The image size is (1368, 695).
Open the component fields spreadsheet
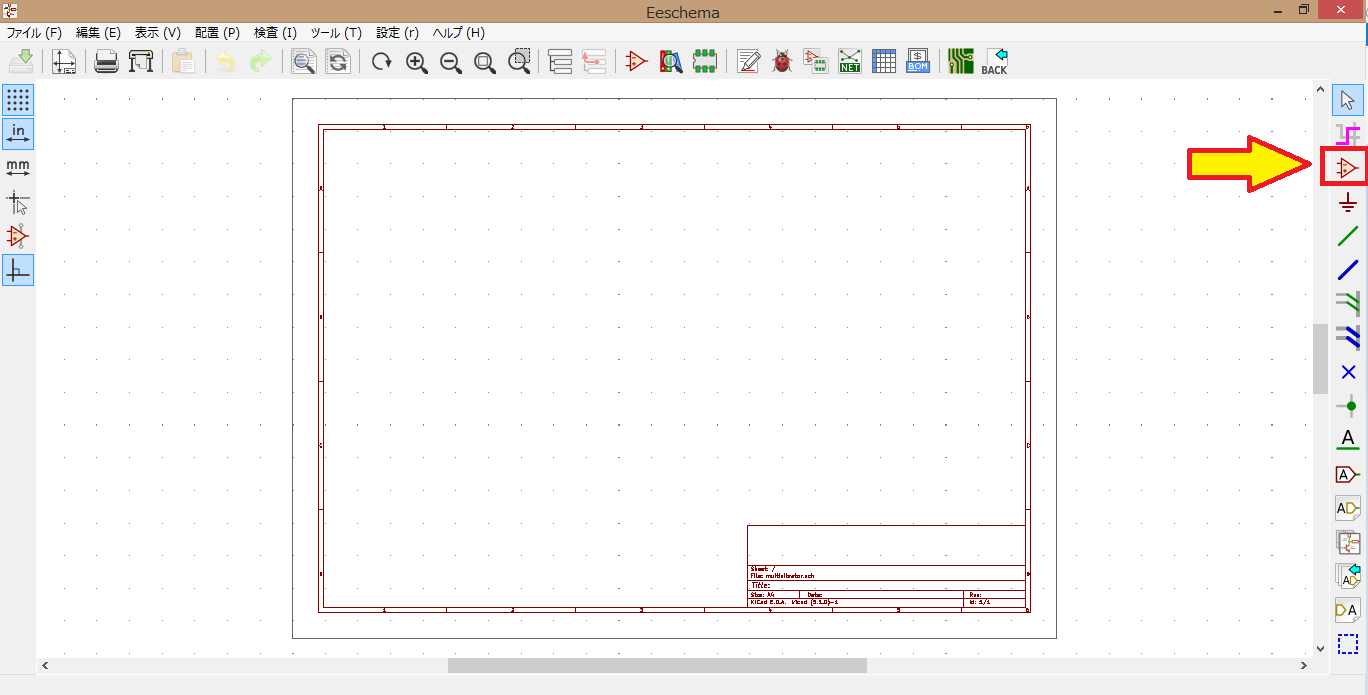(884, 61)
